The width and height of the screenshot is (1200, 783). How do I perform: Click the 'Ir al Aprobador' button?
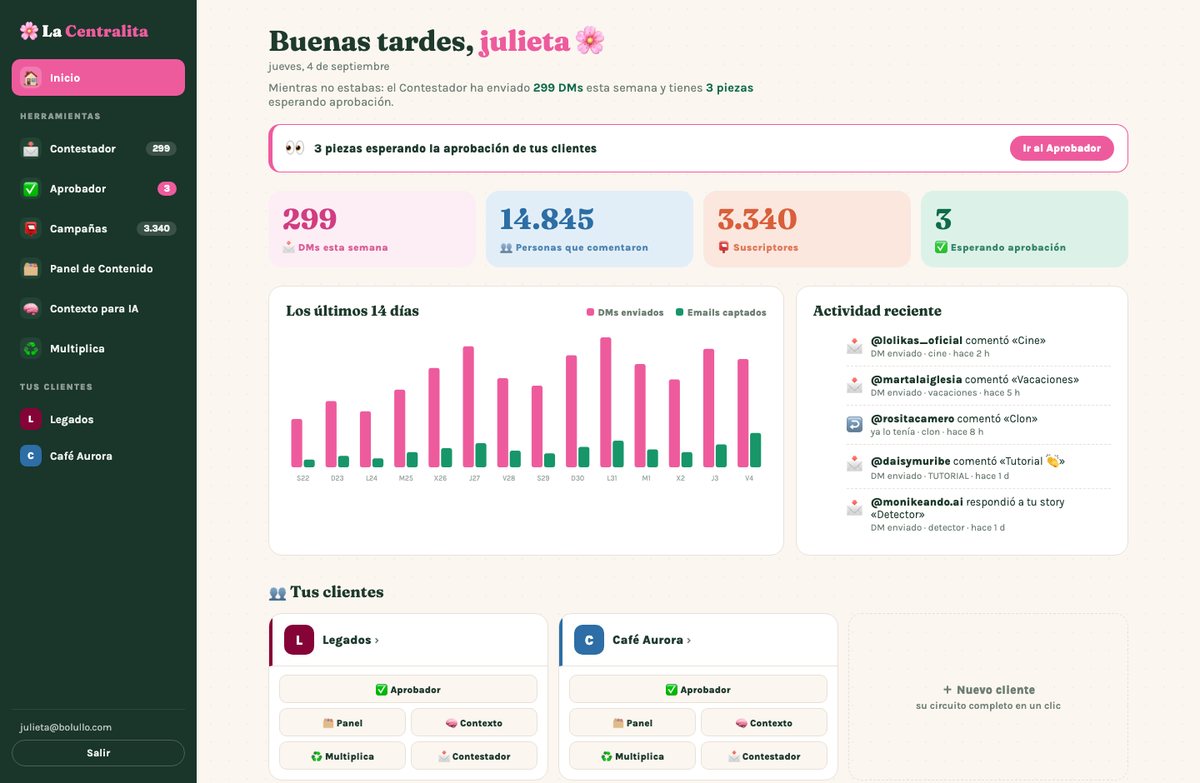[x=1062, y=148]
